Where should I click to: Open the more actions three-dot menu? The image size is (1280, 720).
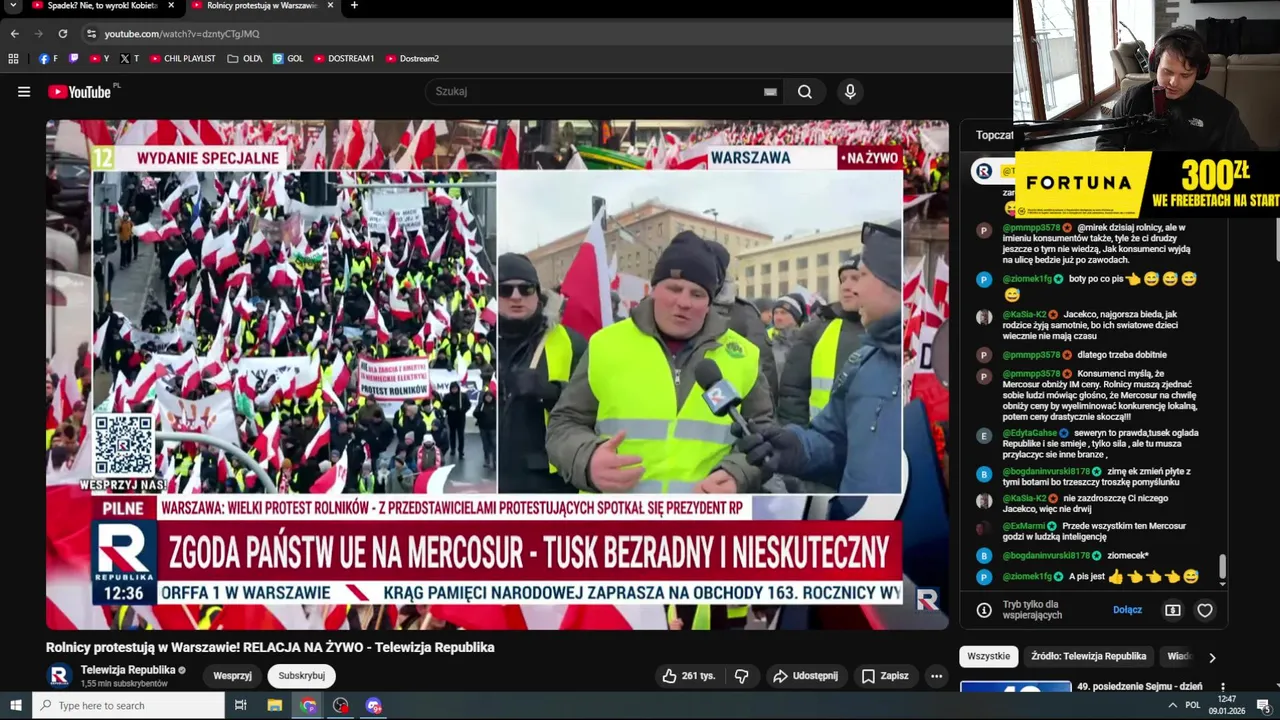click(936, 676)
